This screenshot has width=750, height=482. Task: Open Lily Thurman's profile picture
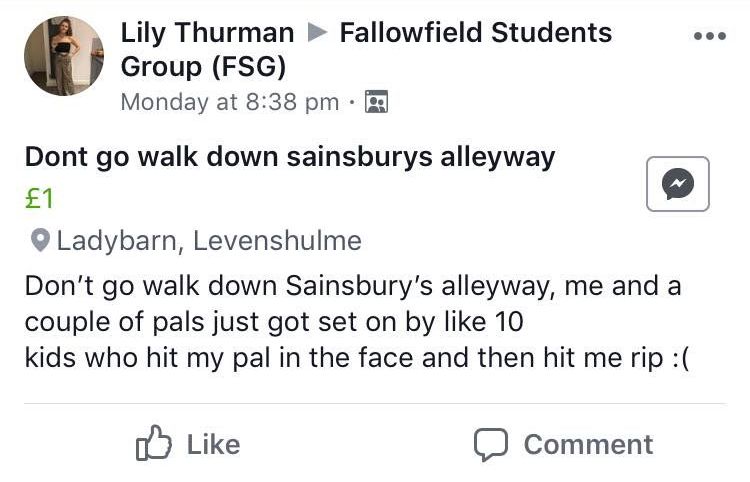[x=64, y=56]
